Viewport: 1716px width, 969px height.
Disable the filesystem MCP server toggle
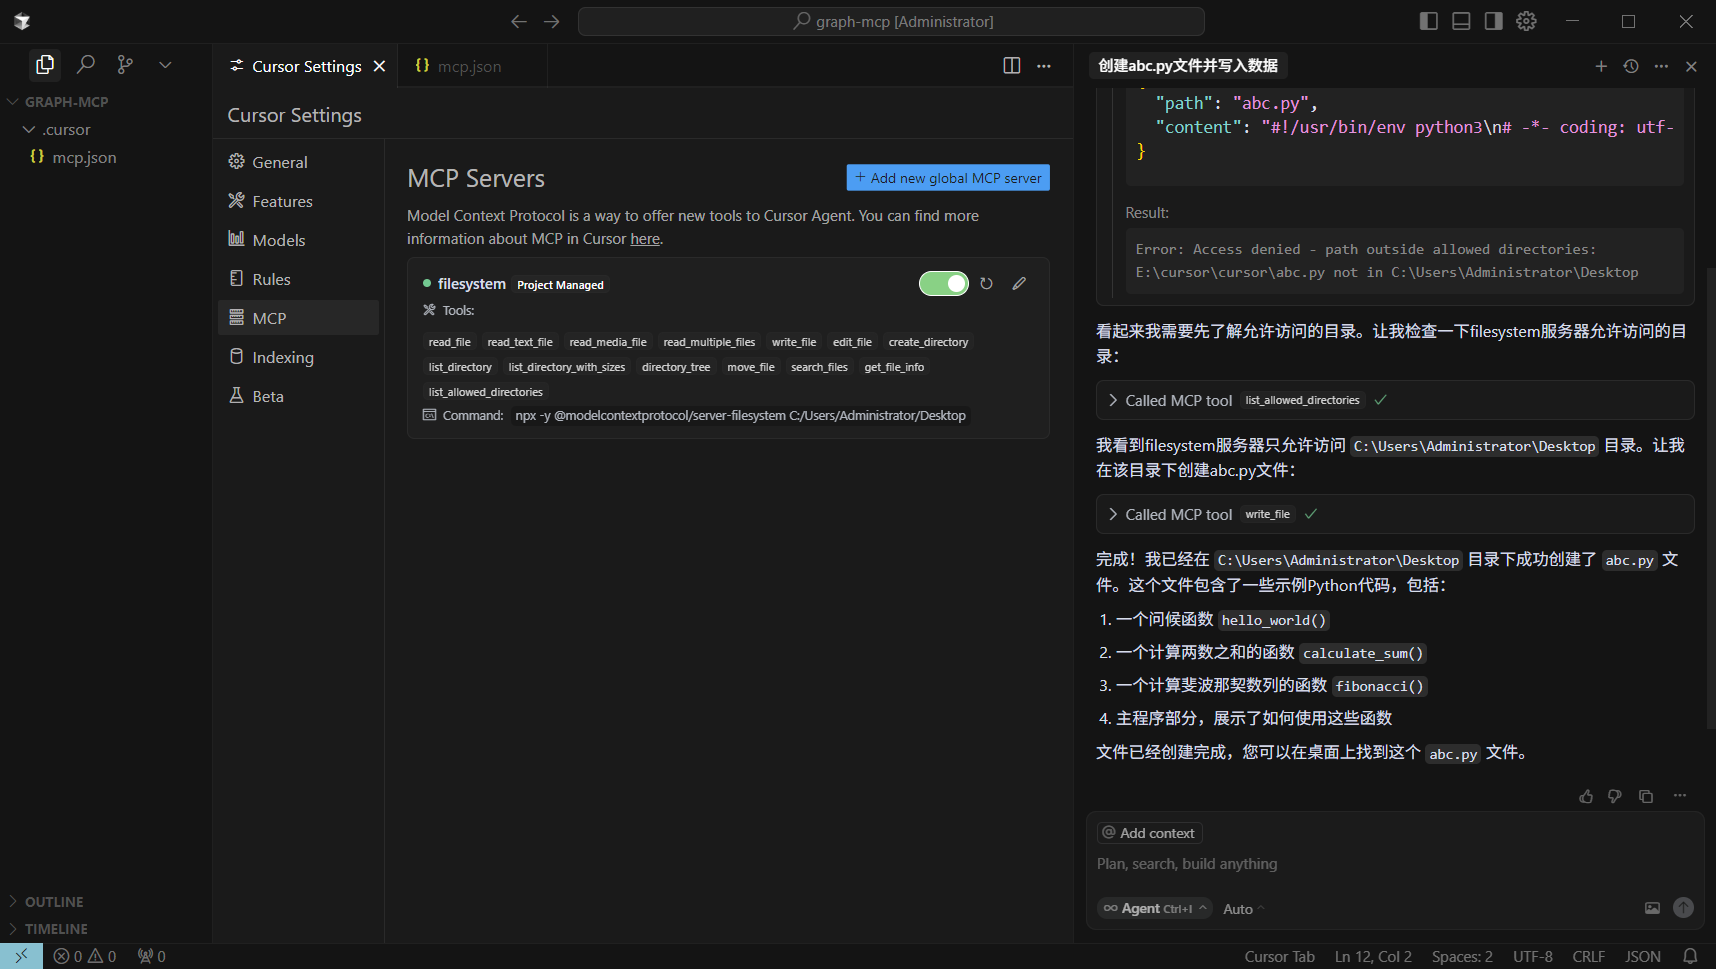944,284
